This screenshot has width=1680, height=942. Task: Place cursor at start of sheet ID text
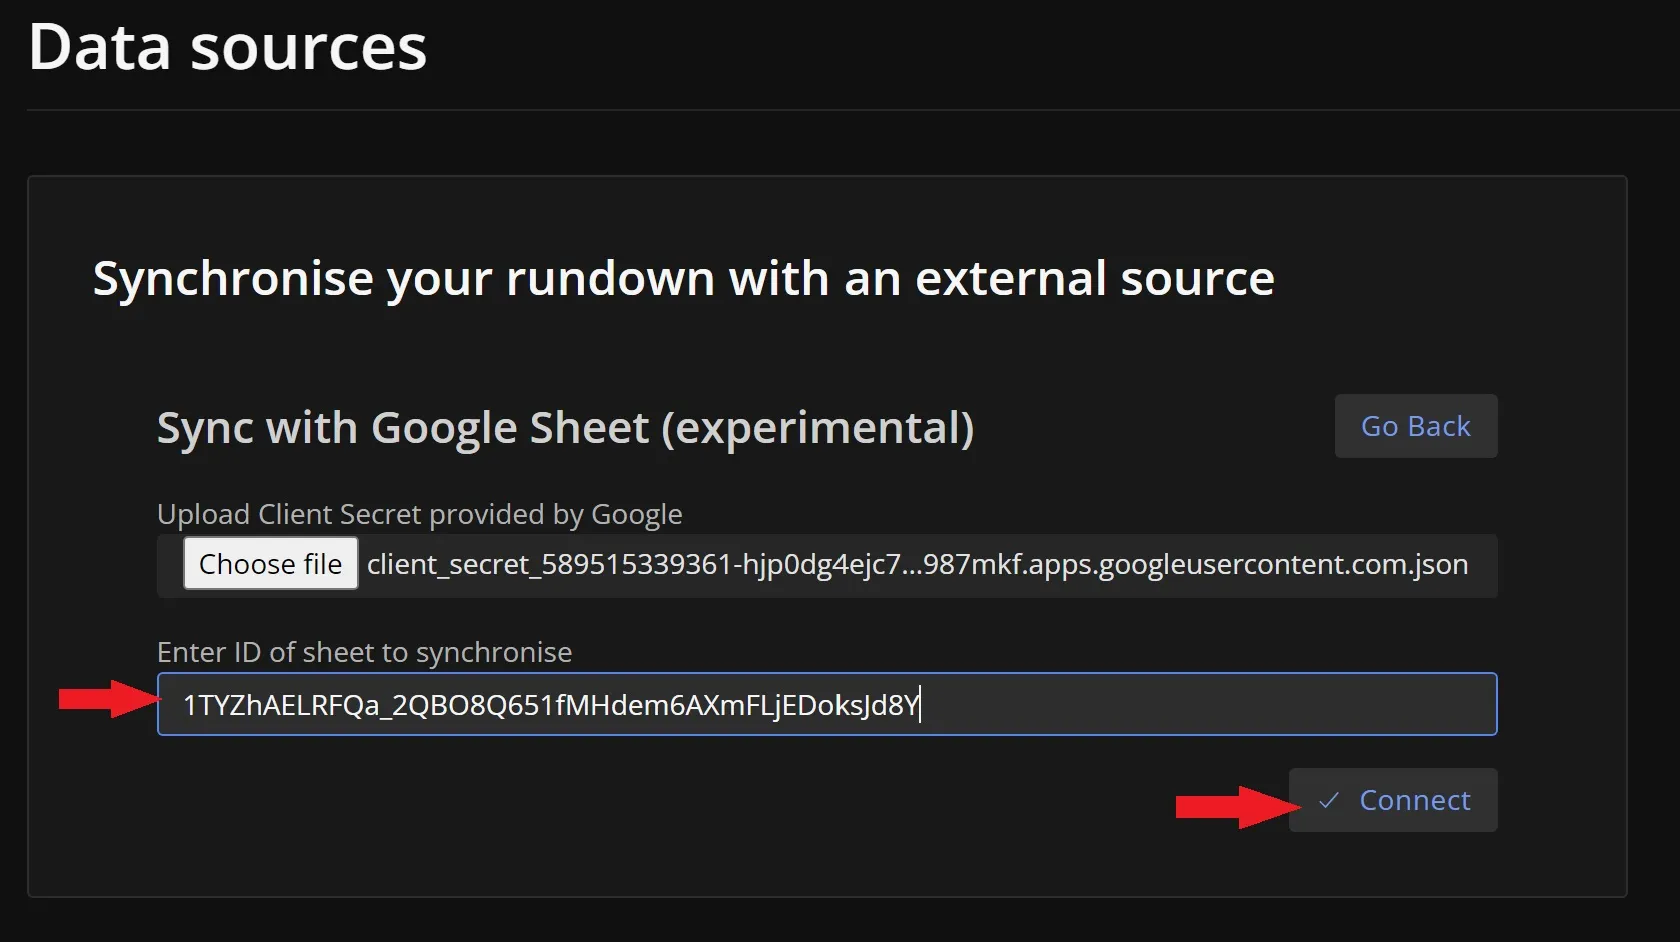[184, 705]
